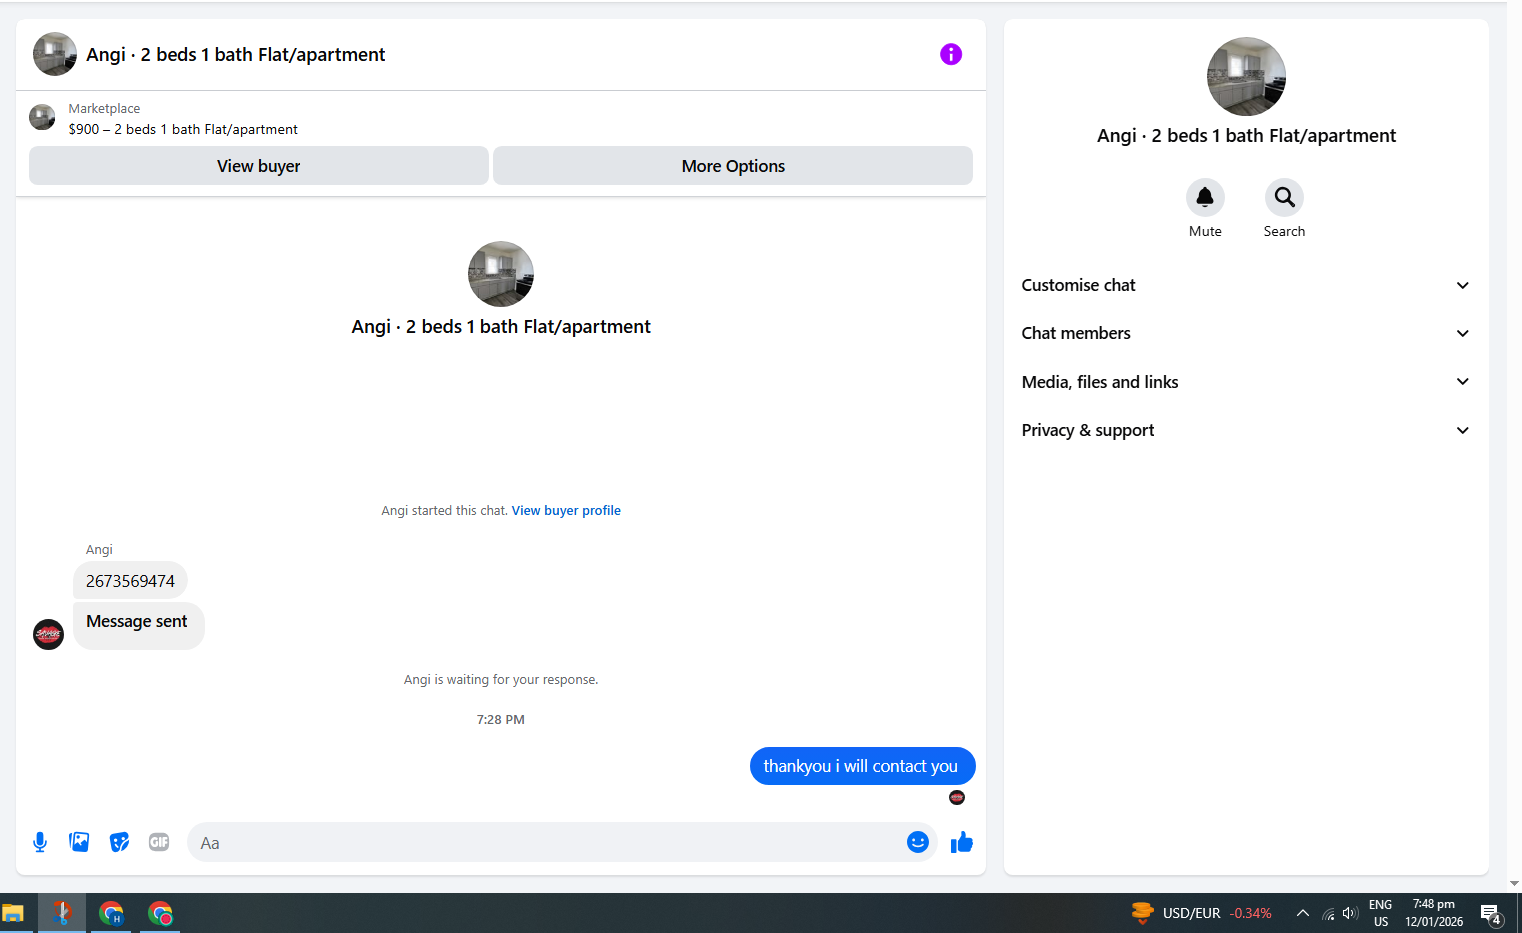Image resolution: width=1522 pixels, height=933 pixels.
Task: Follow the View buyer profile link
Action: (x=566, y=510)
